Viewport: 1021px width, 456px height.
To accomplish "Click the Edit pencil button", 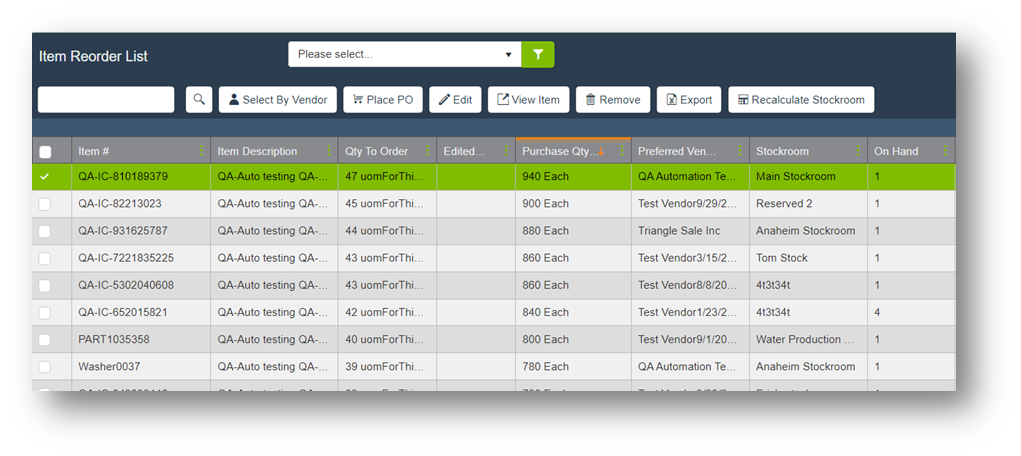I will pos(454,99).
